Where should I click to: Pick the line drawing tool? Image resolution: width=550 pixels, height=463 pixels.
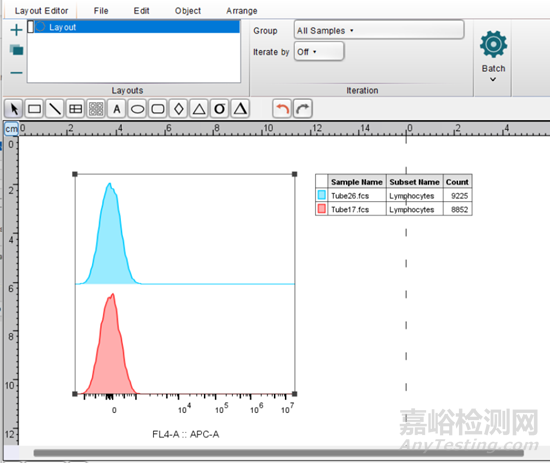pyautogui.click(x=55, y=109)
